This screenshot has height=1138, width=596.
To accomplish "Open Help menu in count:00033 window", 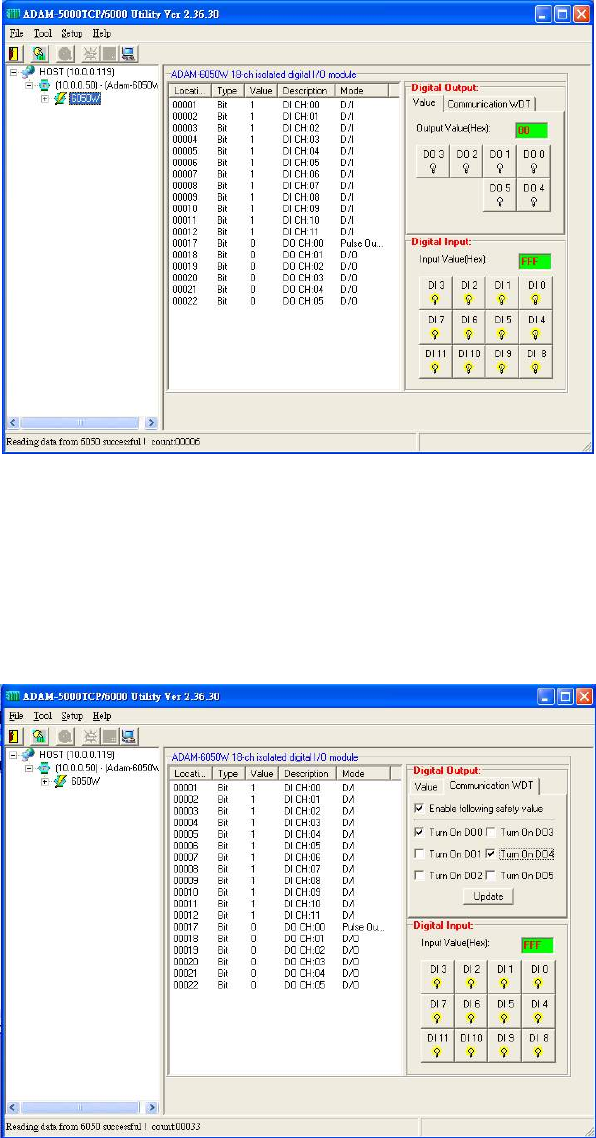I will (x=102, y=716).
